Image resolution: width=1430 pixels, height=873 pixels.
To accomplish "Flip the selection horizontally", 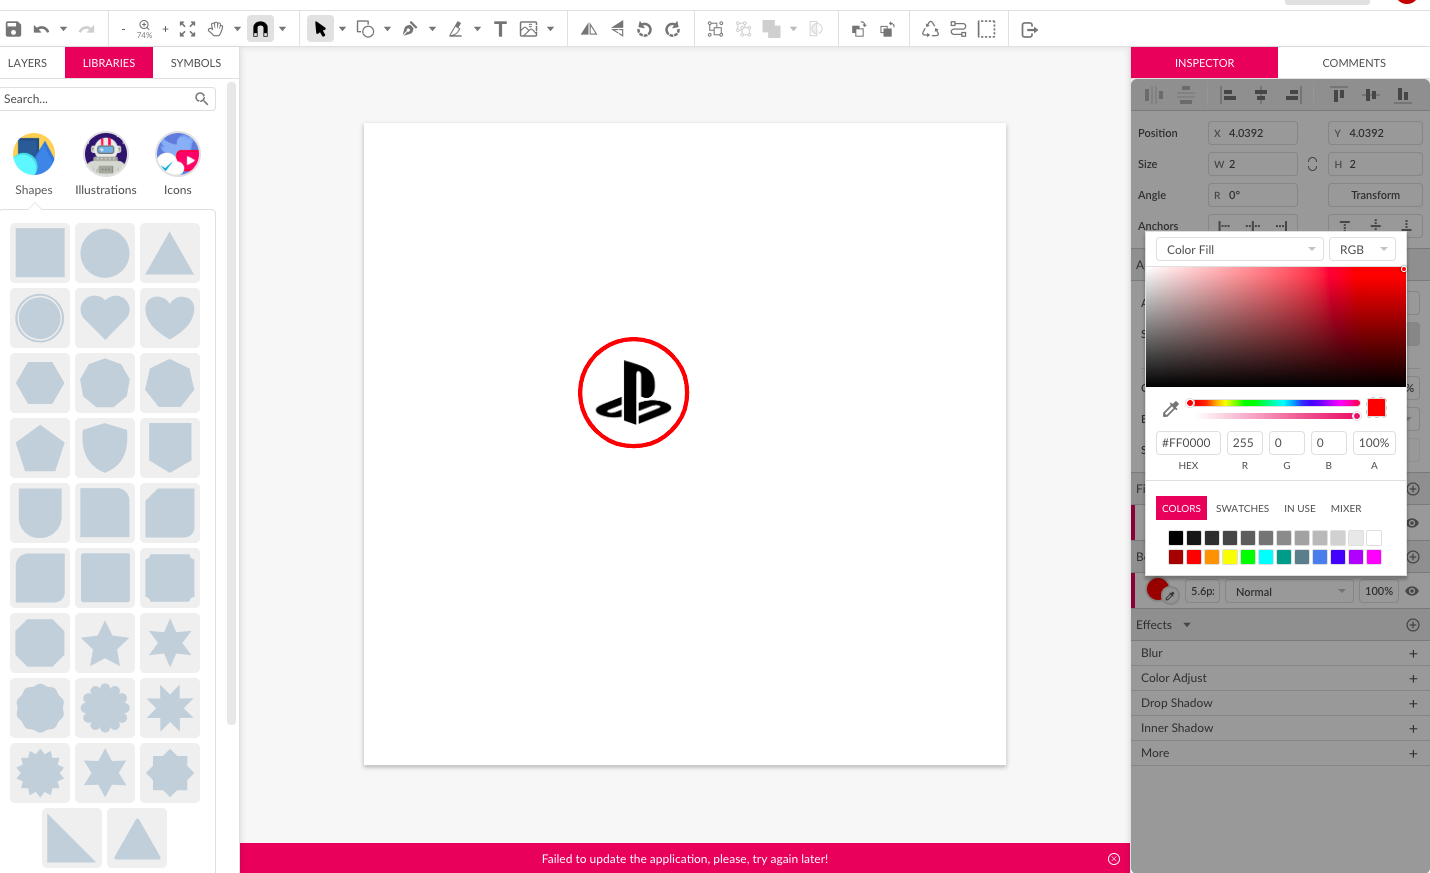I will pyautogui.click(x=588, y=28).
